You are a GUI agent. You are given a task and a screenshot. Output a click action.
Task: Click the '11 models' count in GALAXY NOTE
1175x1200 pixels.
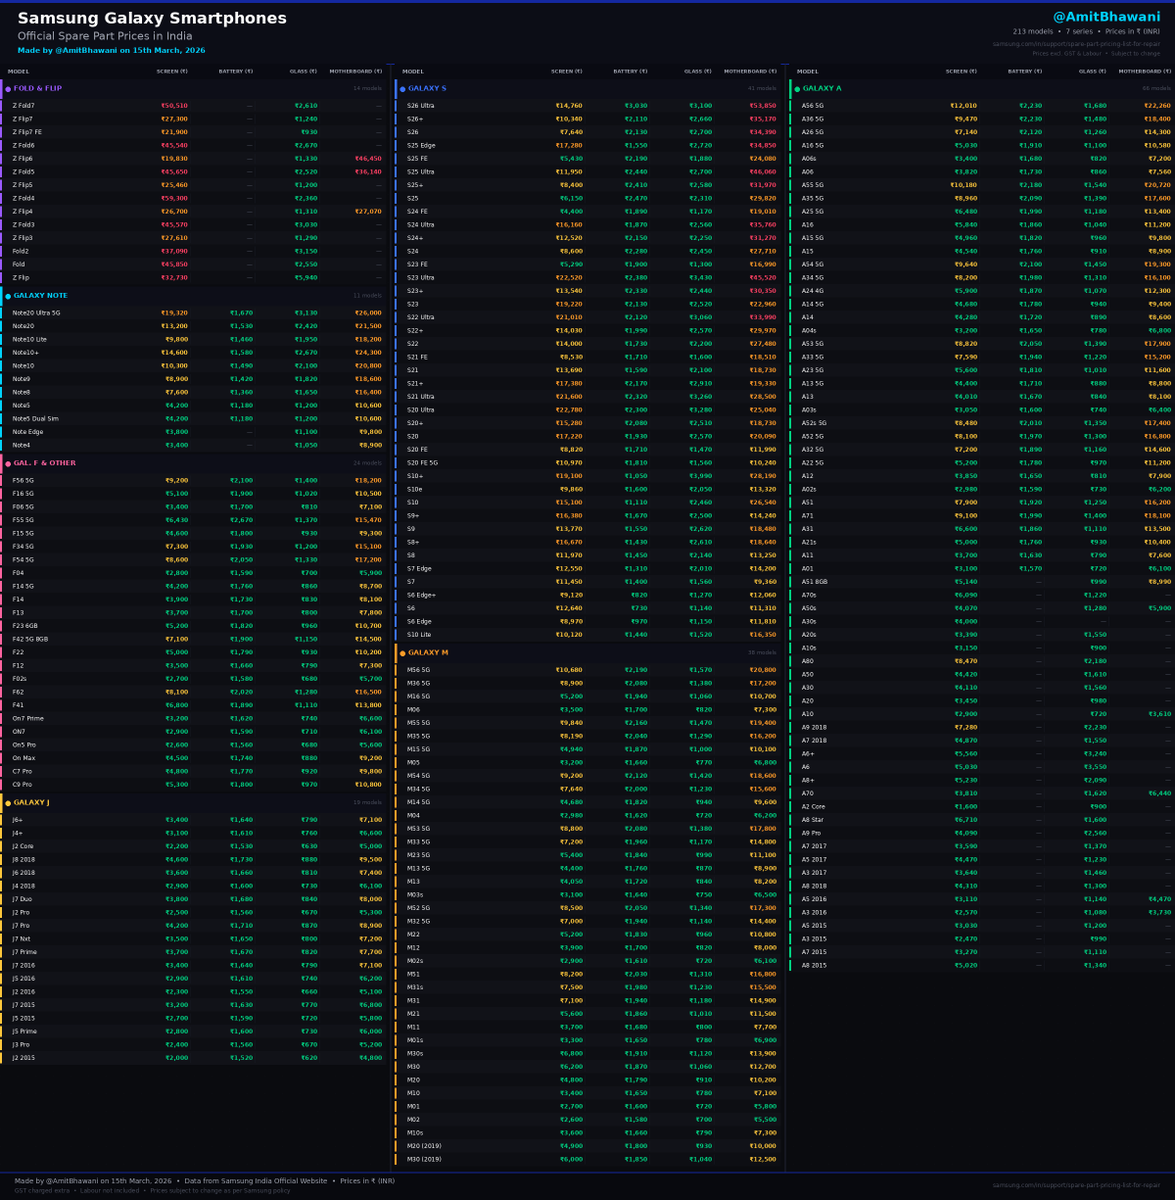tap(368, 297)
